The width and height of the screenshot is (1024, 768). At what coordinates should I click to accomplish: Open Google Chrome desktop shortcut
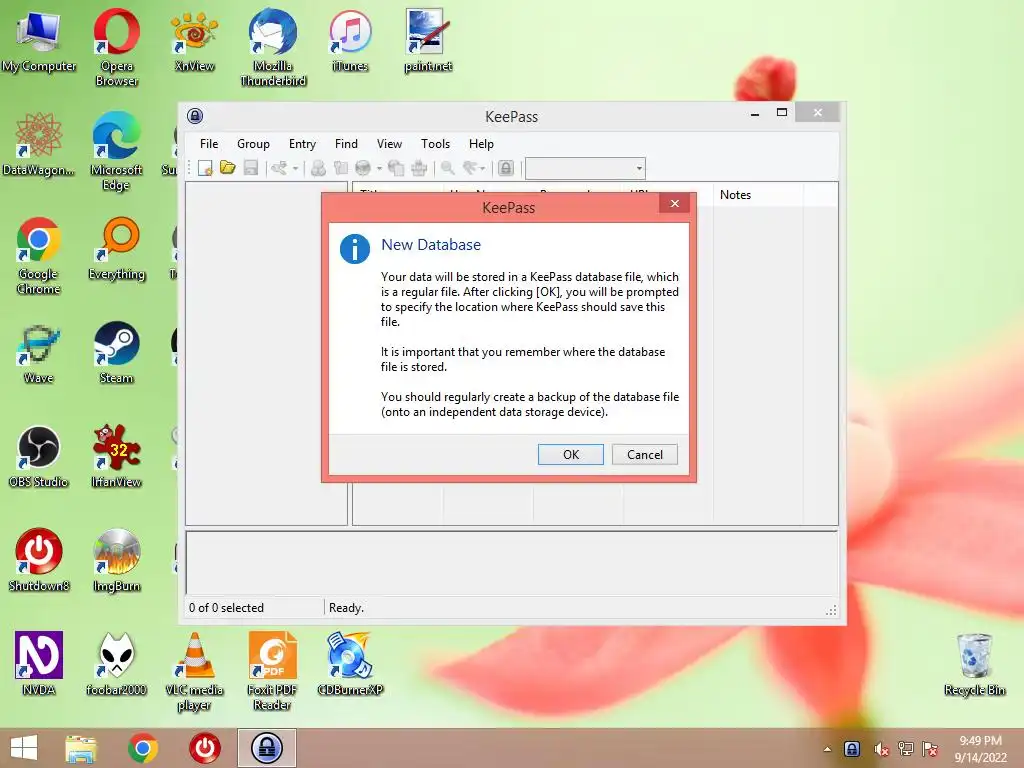[x=39, y=255]
